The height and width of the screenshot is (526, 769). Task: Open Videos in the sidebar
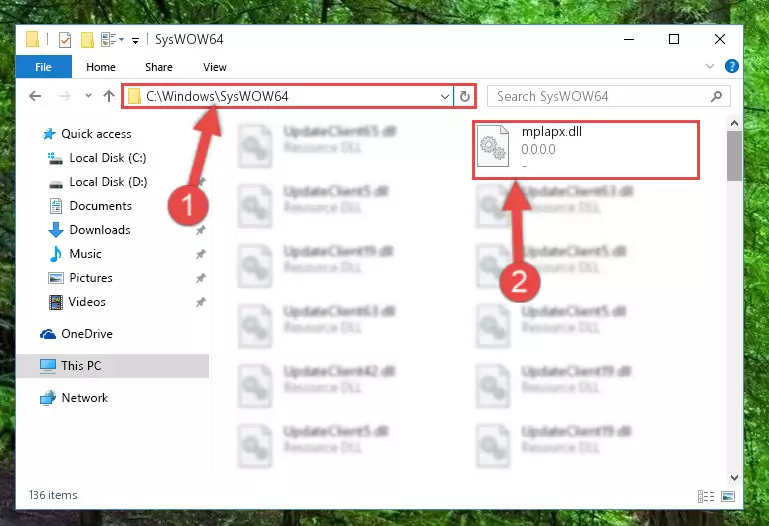coord(87,302)
